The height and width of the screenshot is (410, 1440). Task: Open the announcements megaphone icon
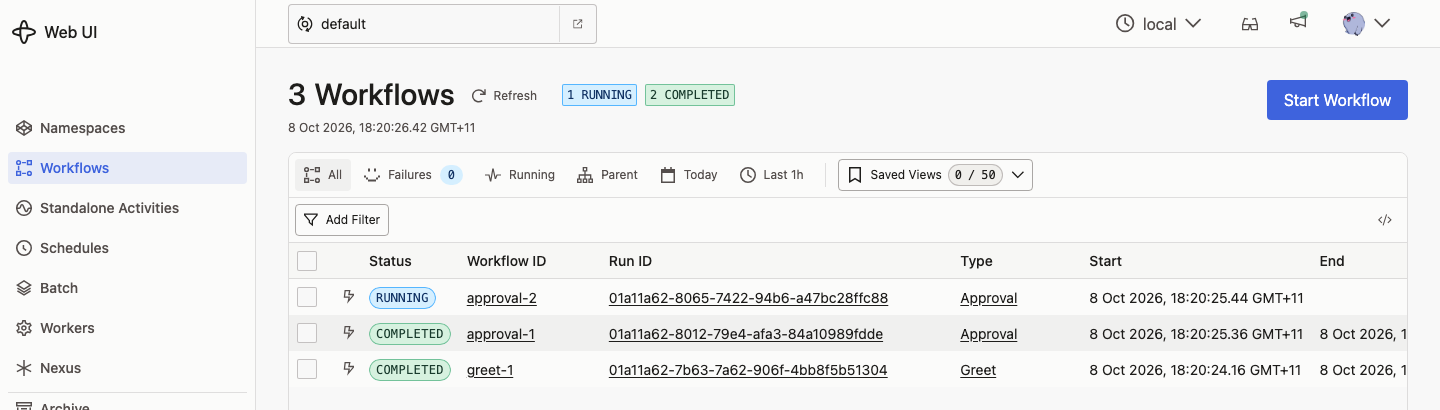click(1298, 21)
